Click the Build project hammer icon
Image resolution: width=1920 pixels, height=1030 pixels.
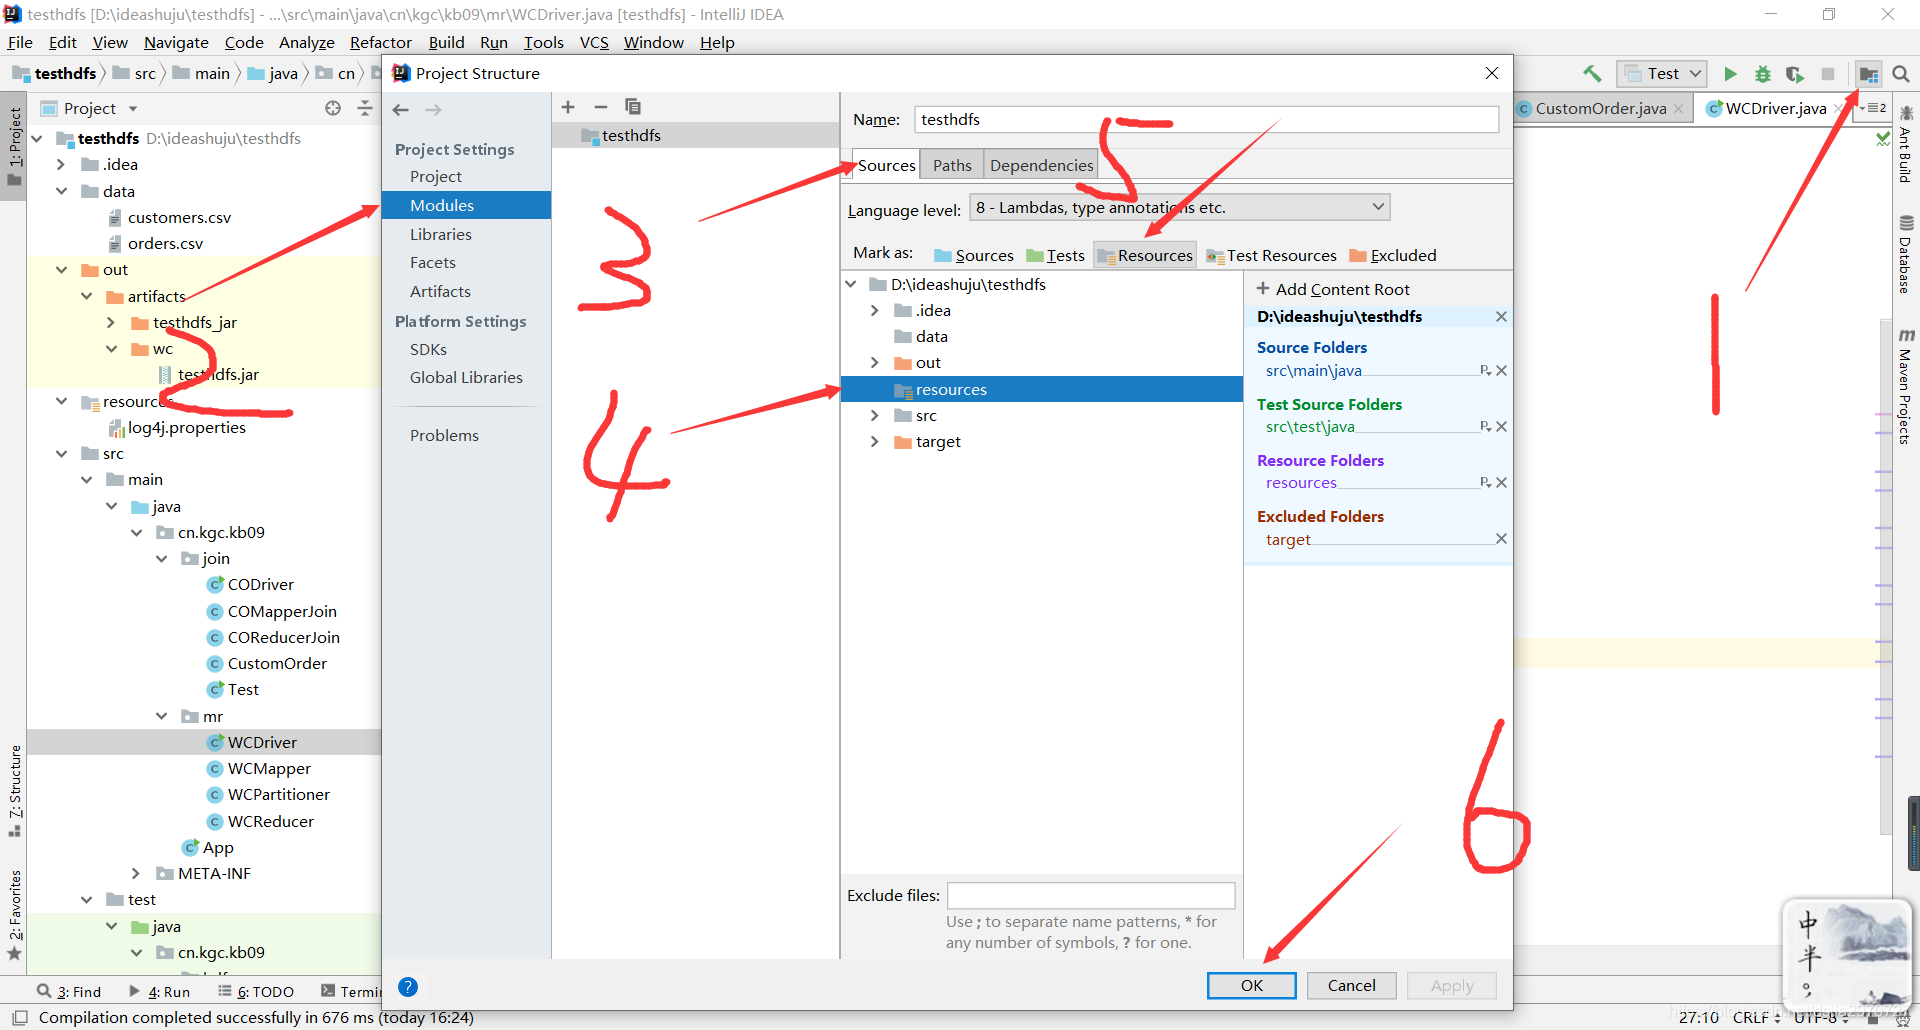click(x=1592, y=74)
